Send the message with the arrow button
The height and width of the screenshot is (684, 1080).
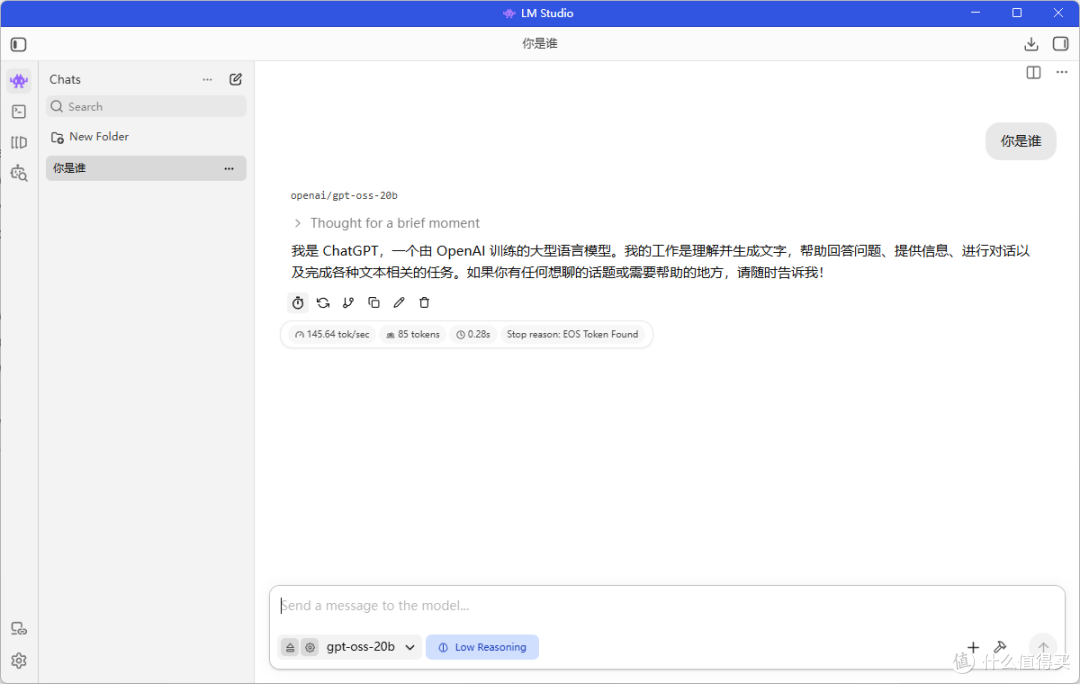coord(1043,647)
